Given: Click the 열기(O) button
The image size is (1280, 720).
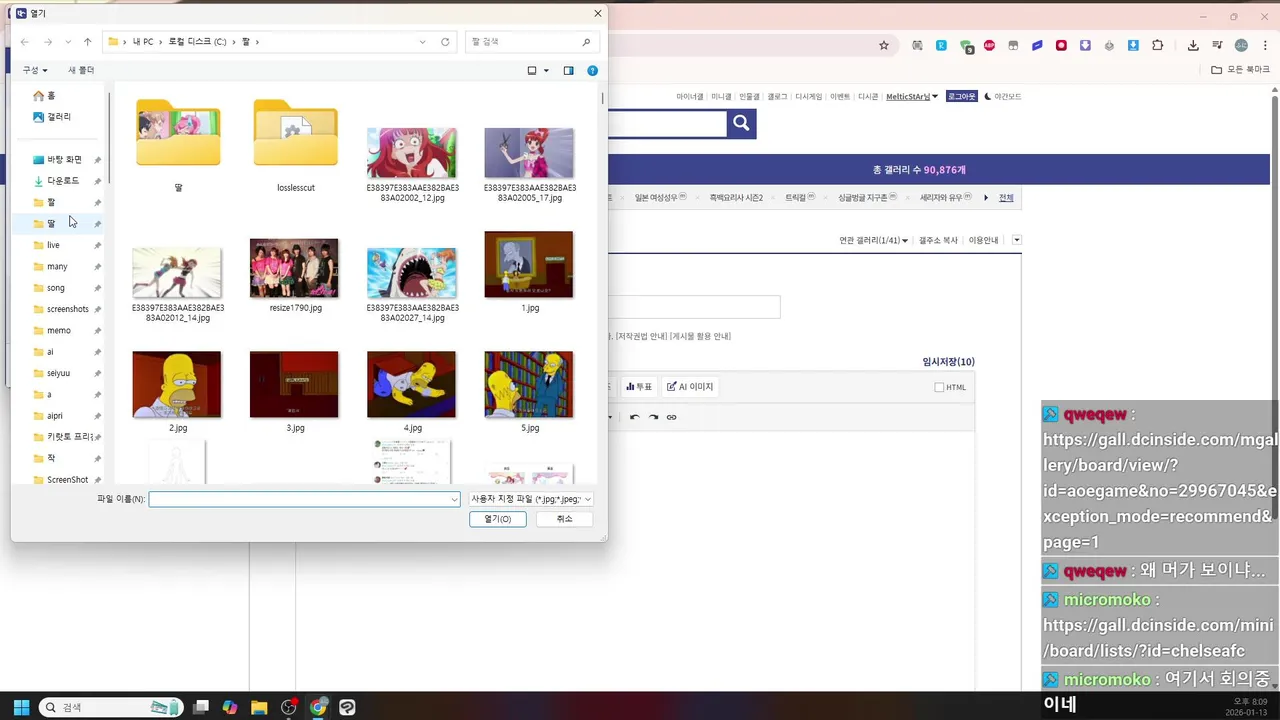Looking at the screenshot, I should tap(498, 519).
